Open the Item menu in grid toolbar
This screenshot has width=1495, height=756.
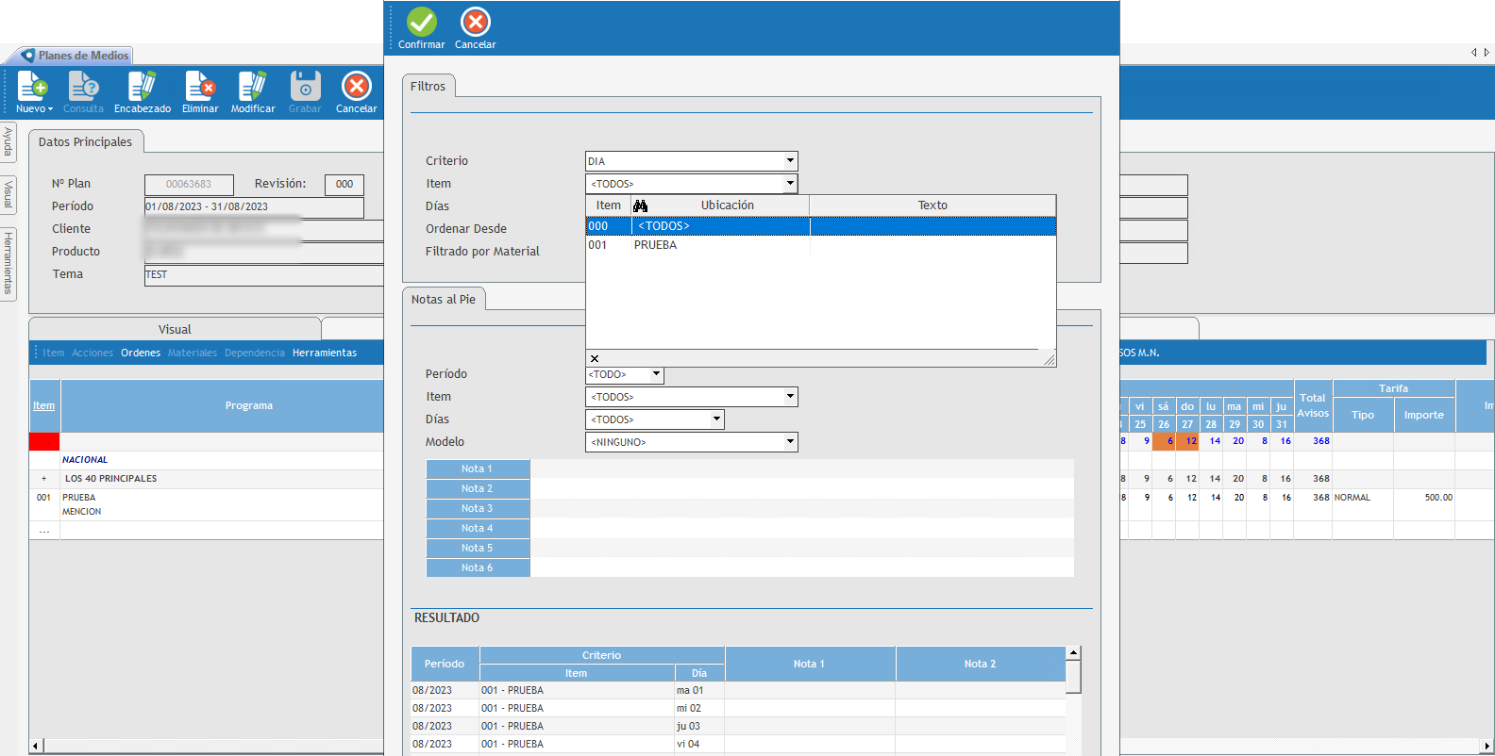53,353
